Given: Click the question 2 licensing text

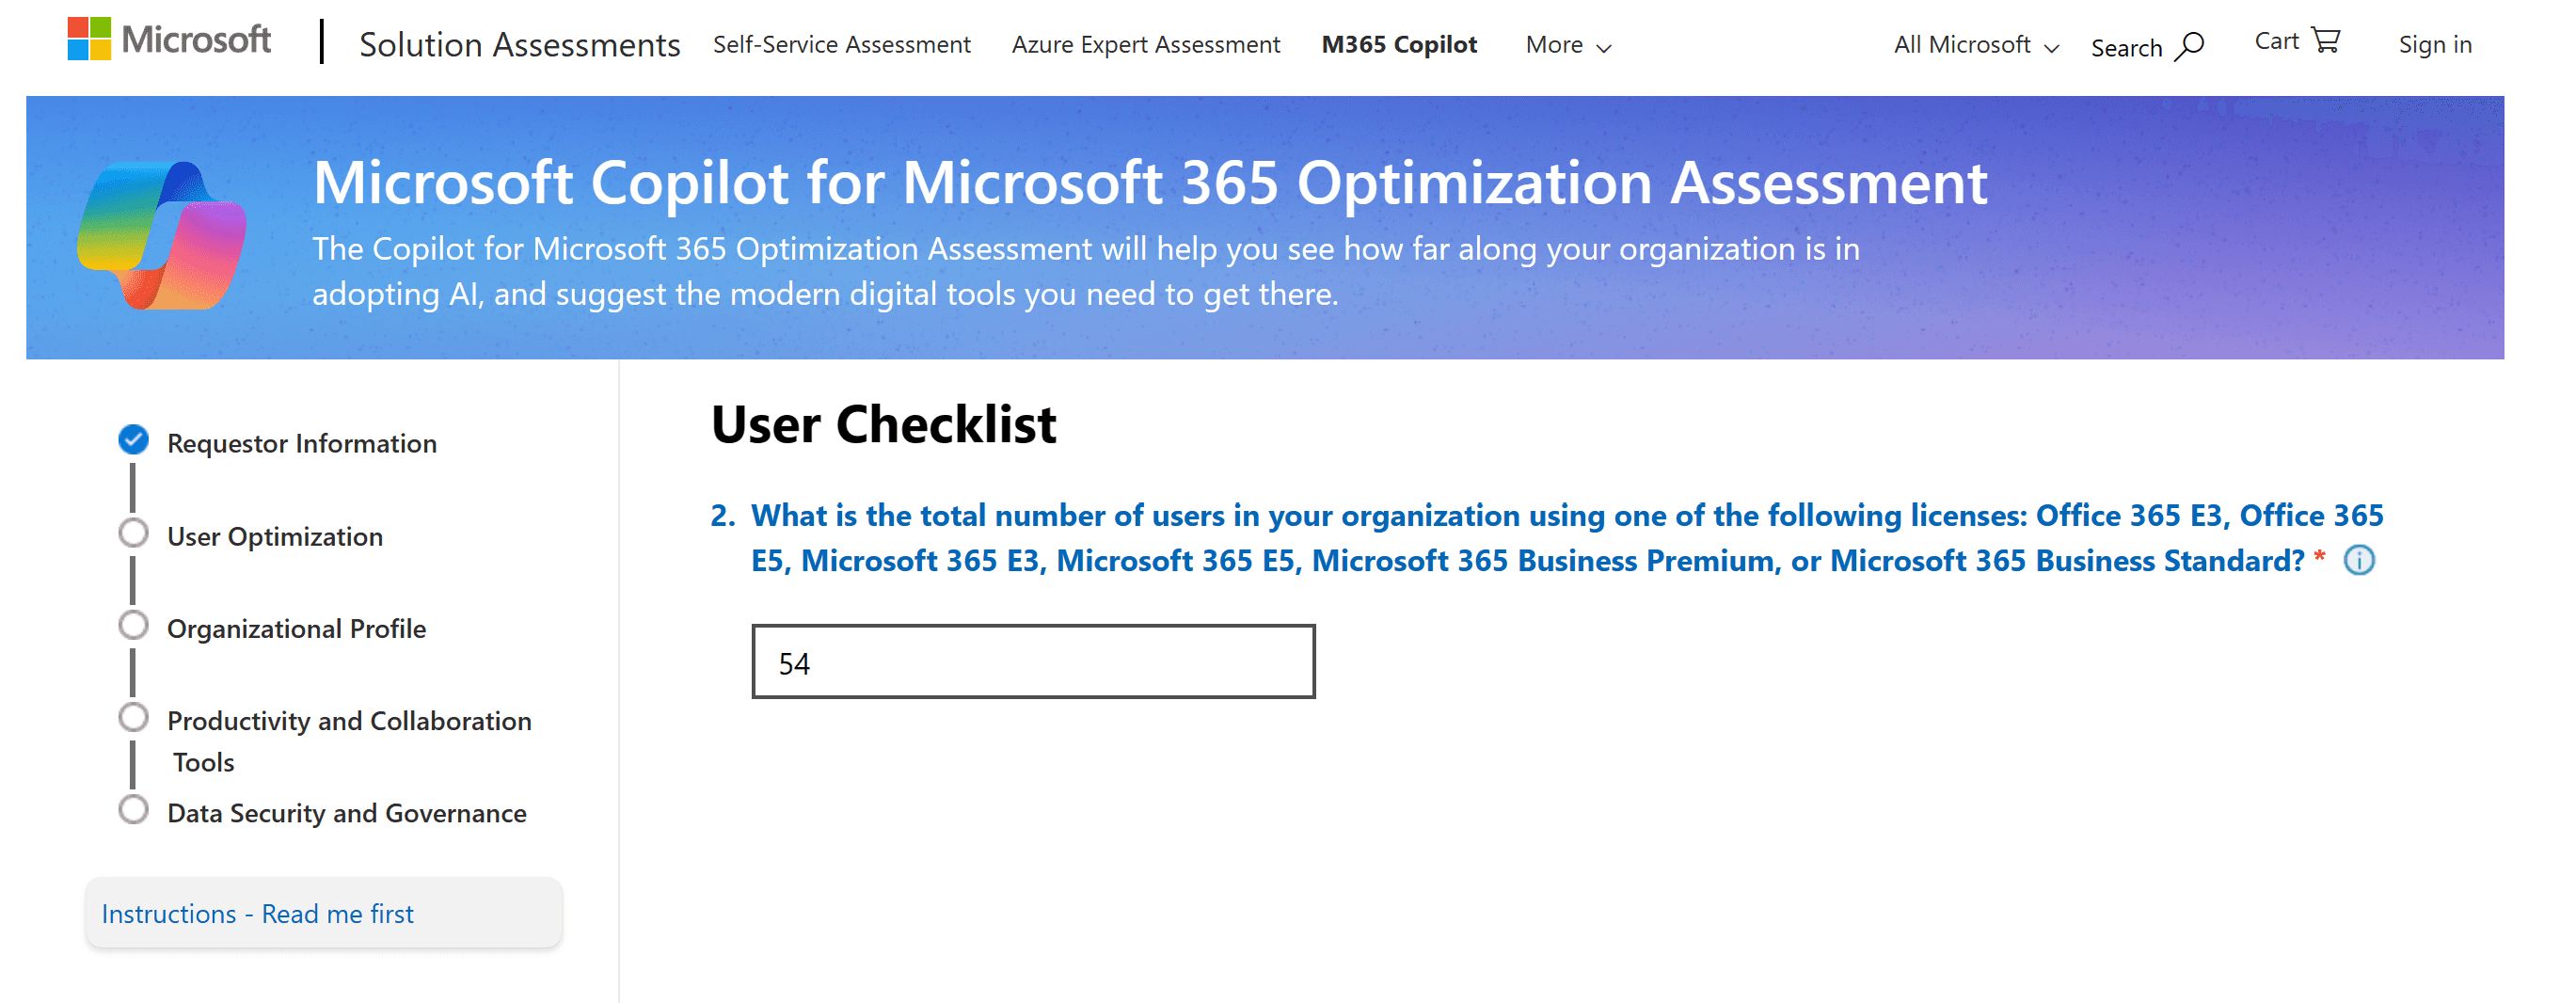Looking at the screenshot, I should pyautogui.click(x=1567, y=538).
